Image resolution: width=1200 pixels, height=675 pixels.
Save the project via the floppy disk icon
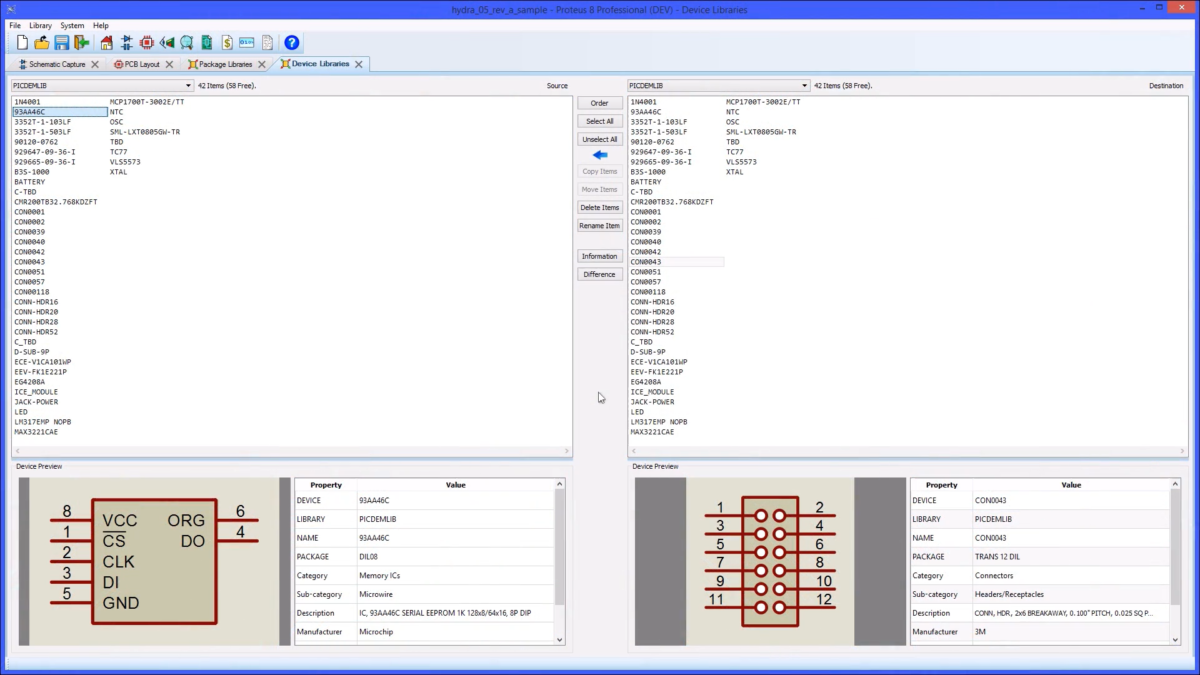click(x=62, y=43)
